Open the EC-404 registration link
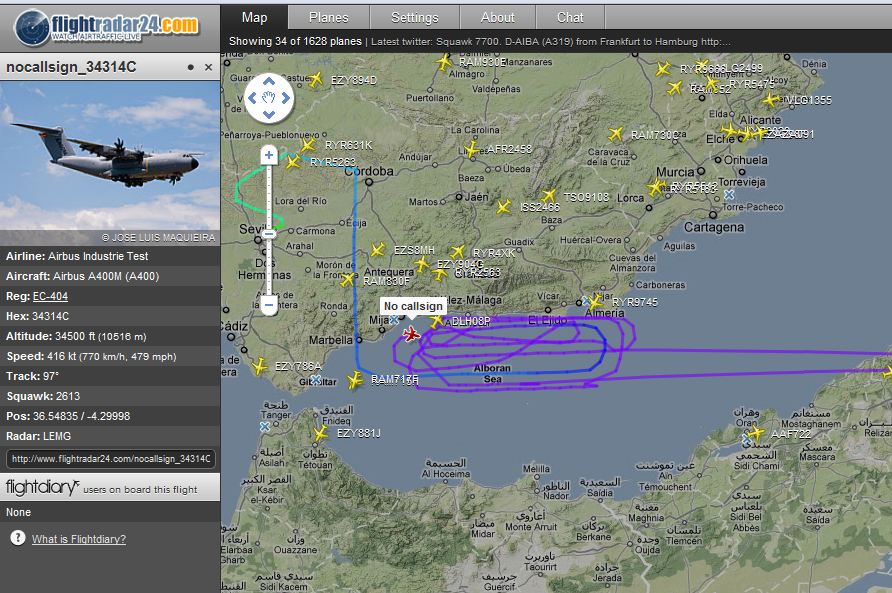The width and height of the screenshot is (892, 593). [x=50, y=296]
